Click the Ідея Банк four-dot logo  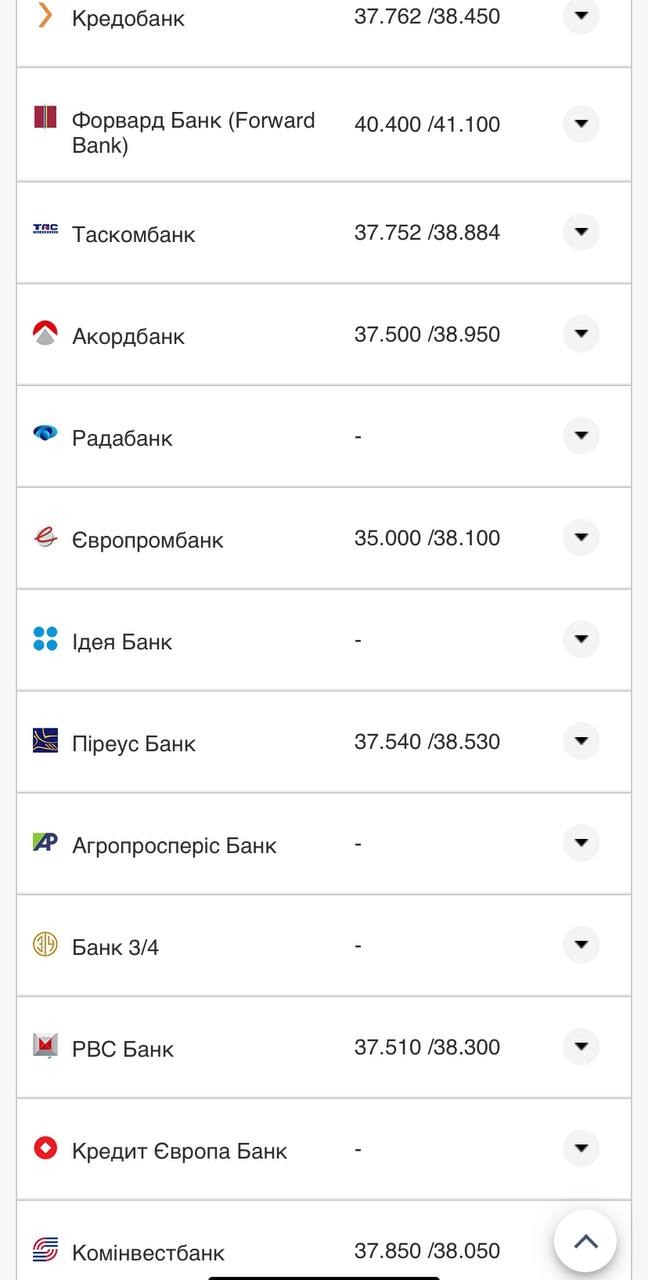(45, 639)
